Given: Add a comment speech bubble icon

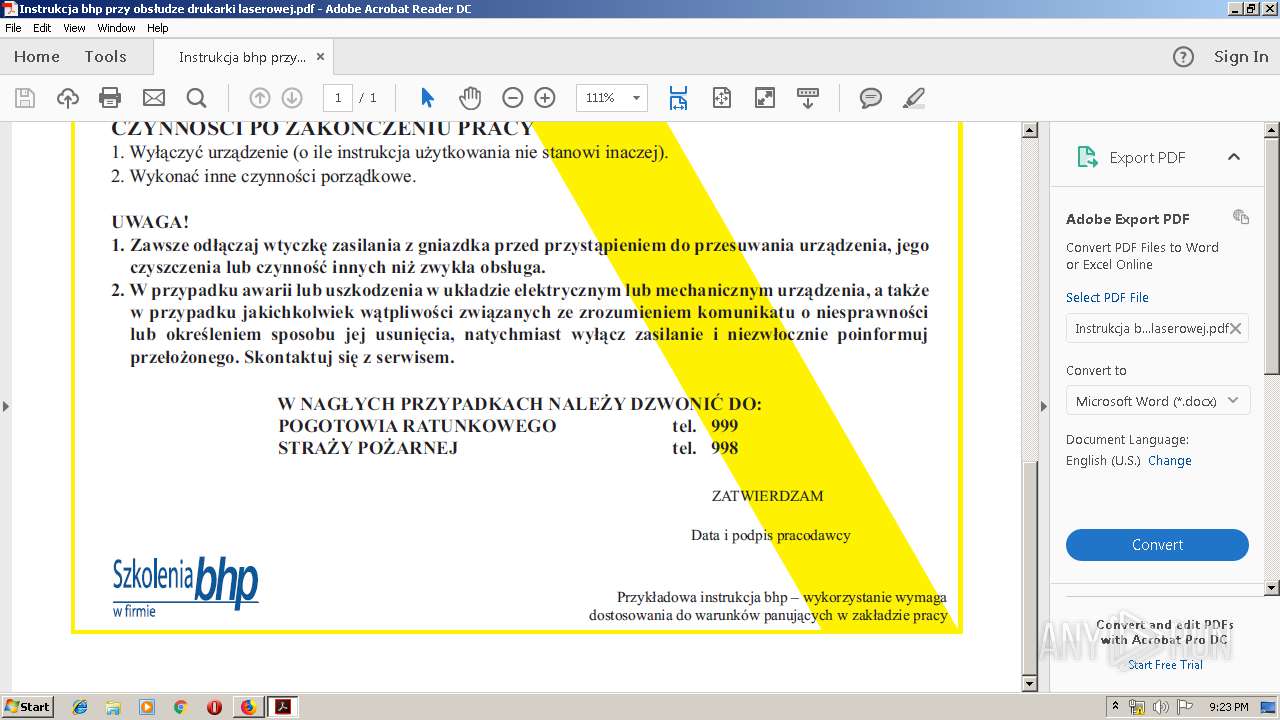Looking at the screenshot, I should (871, 98).
